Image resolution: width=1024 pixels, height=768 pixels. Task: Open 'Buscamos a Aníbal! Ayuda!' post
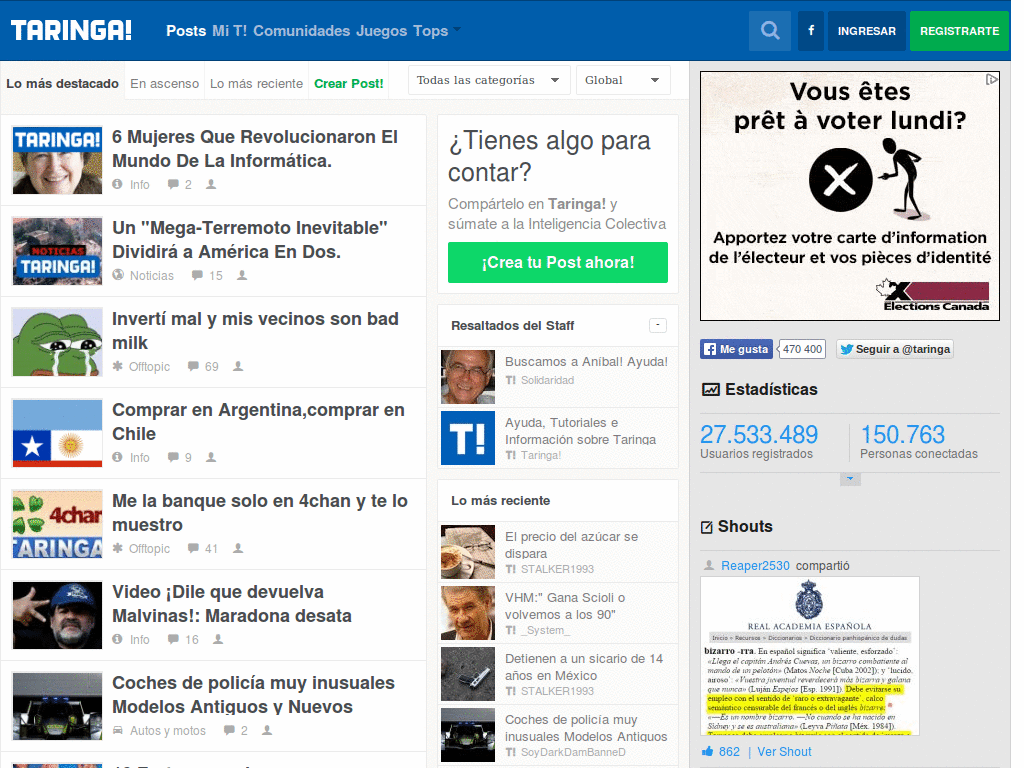586,361
